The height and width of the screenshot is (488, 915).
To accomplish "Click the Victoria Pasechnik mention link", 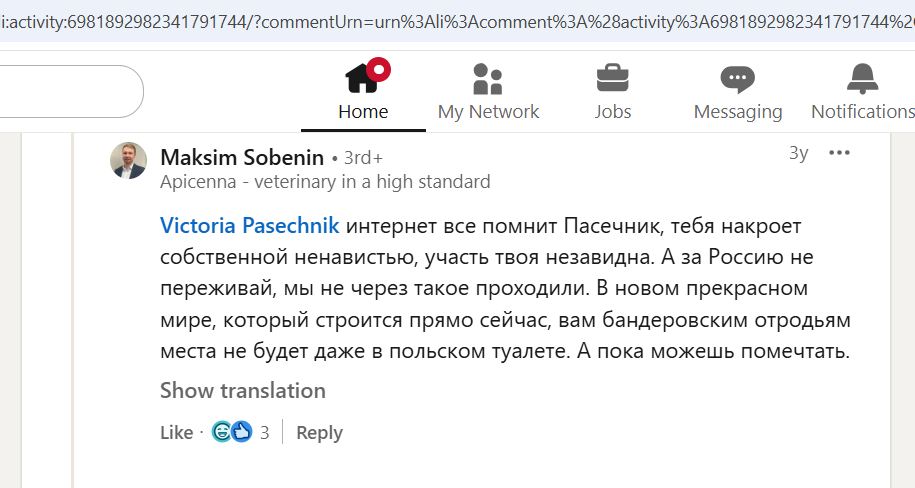I will click(x=250, y=225).
